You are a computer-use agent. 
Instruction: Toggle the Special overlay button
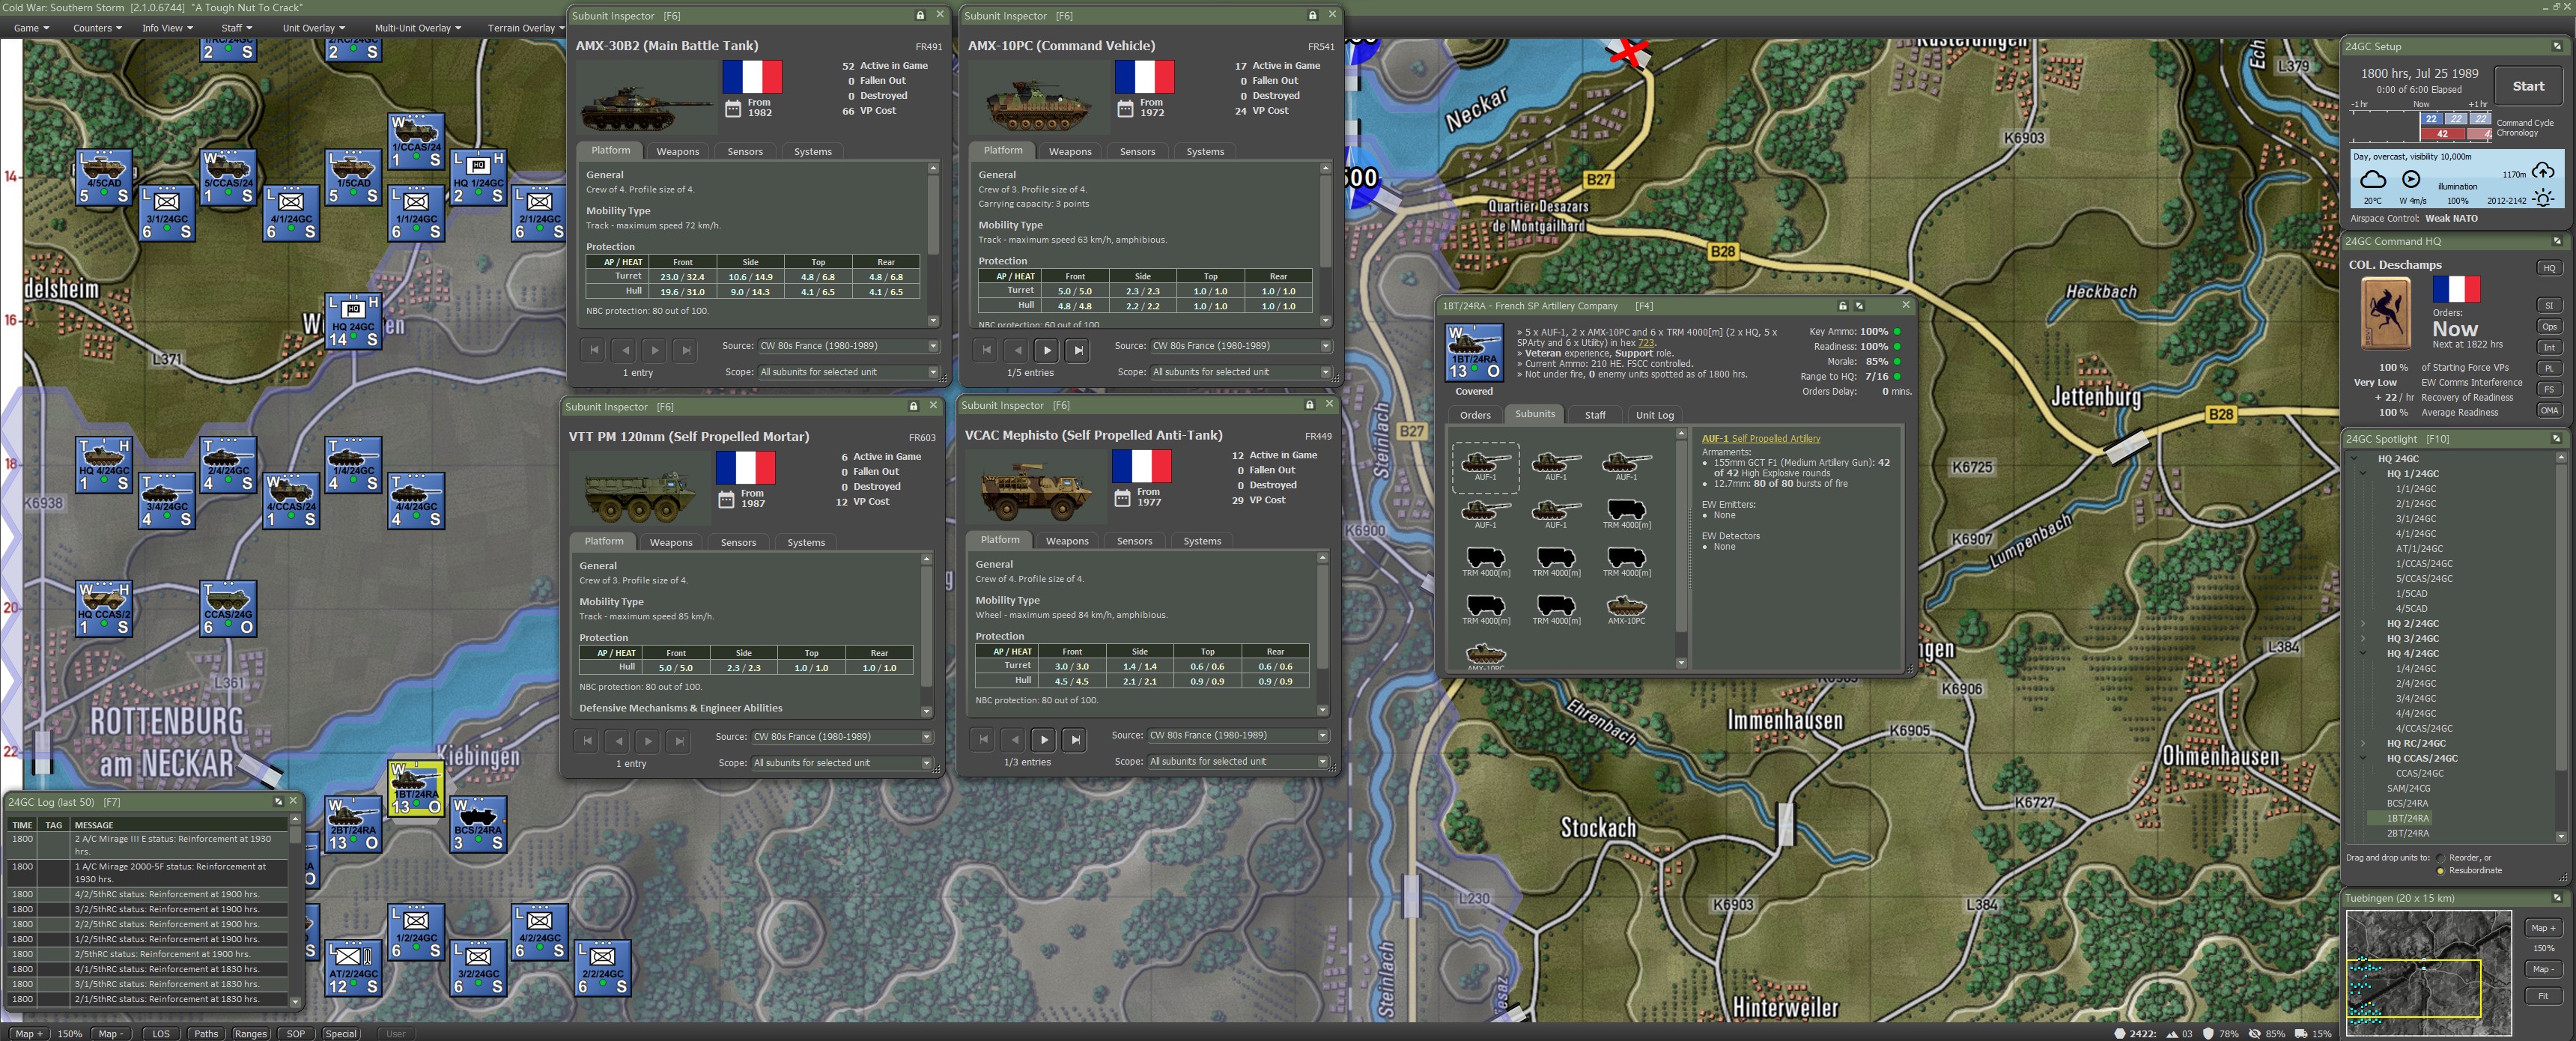(340, 1034)
